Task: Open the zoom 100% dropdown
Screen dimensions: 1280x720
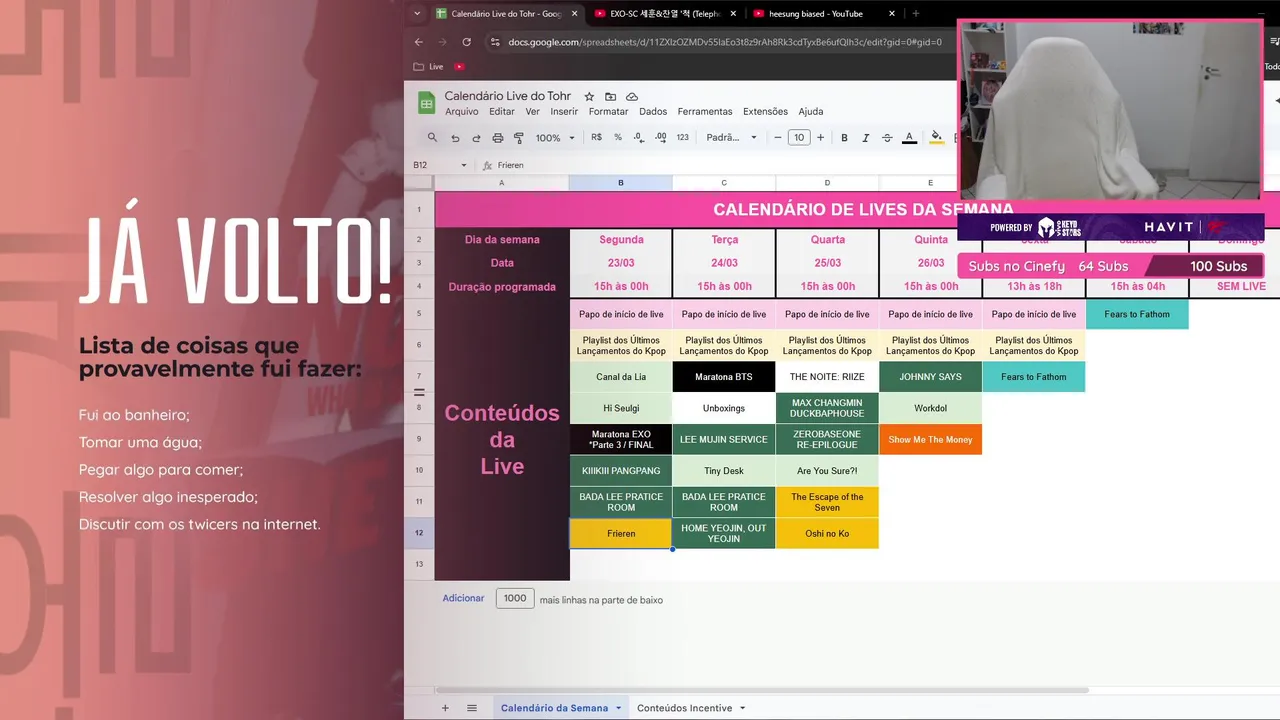Action: 555,138
